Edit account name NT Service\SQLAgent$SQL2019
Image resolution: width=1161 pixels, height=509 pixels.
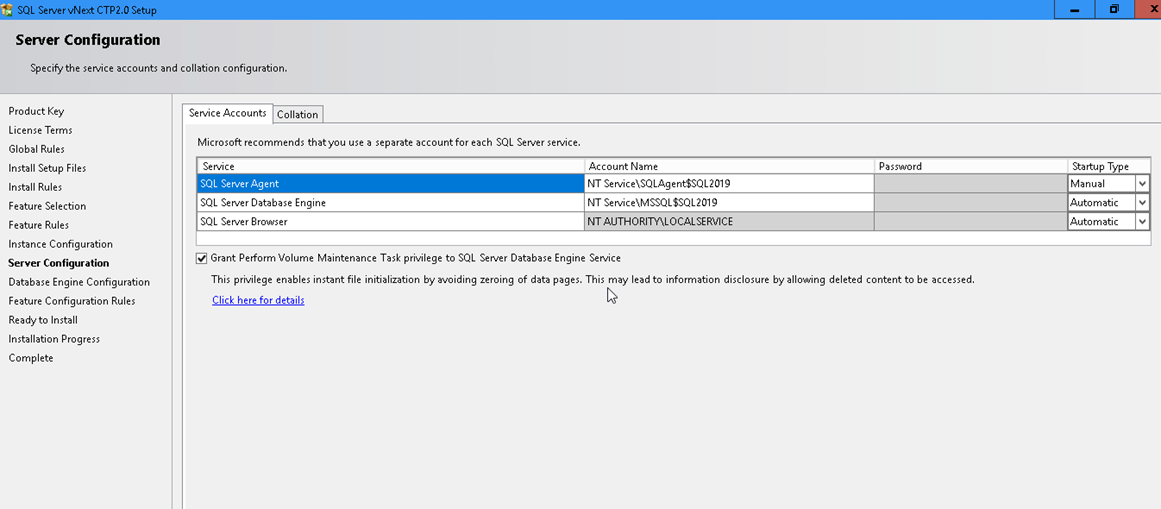coord(729,184)
